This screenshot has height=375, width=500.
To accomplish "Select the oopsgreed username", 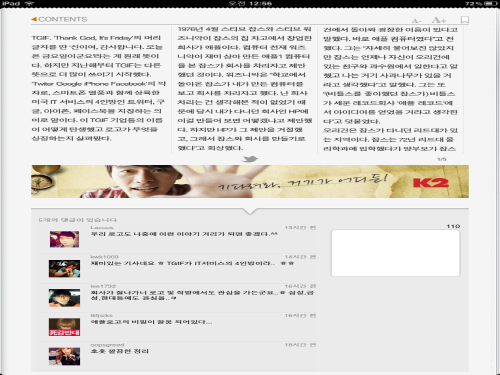I will [107, 345].
